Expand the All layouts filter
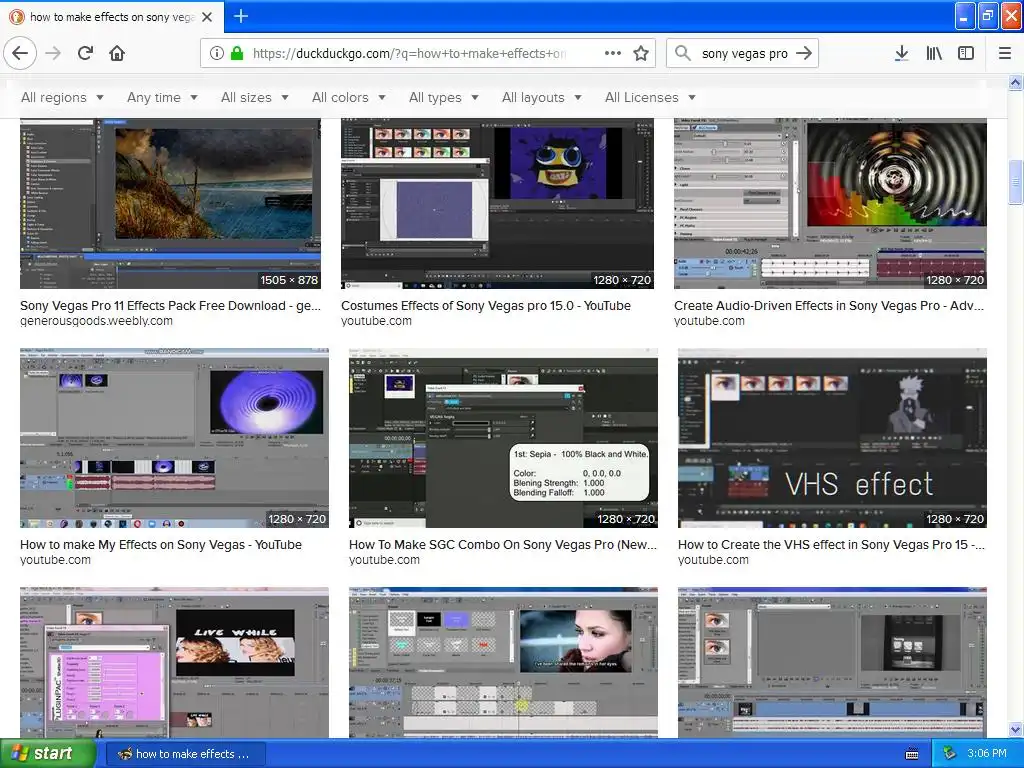This screenshot has height=768, width=1024. click(x=541, y=97)
